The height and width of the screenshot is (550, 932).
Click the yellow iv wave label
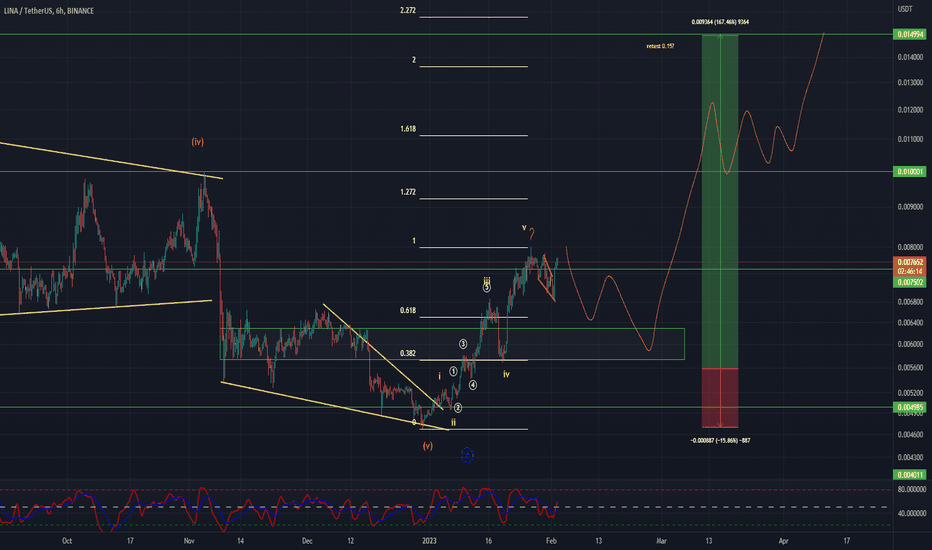click(506, 374)
